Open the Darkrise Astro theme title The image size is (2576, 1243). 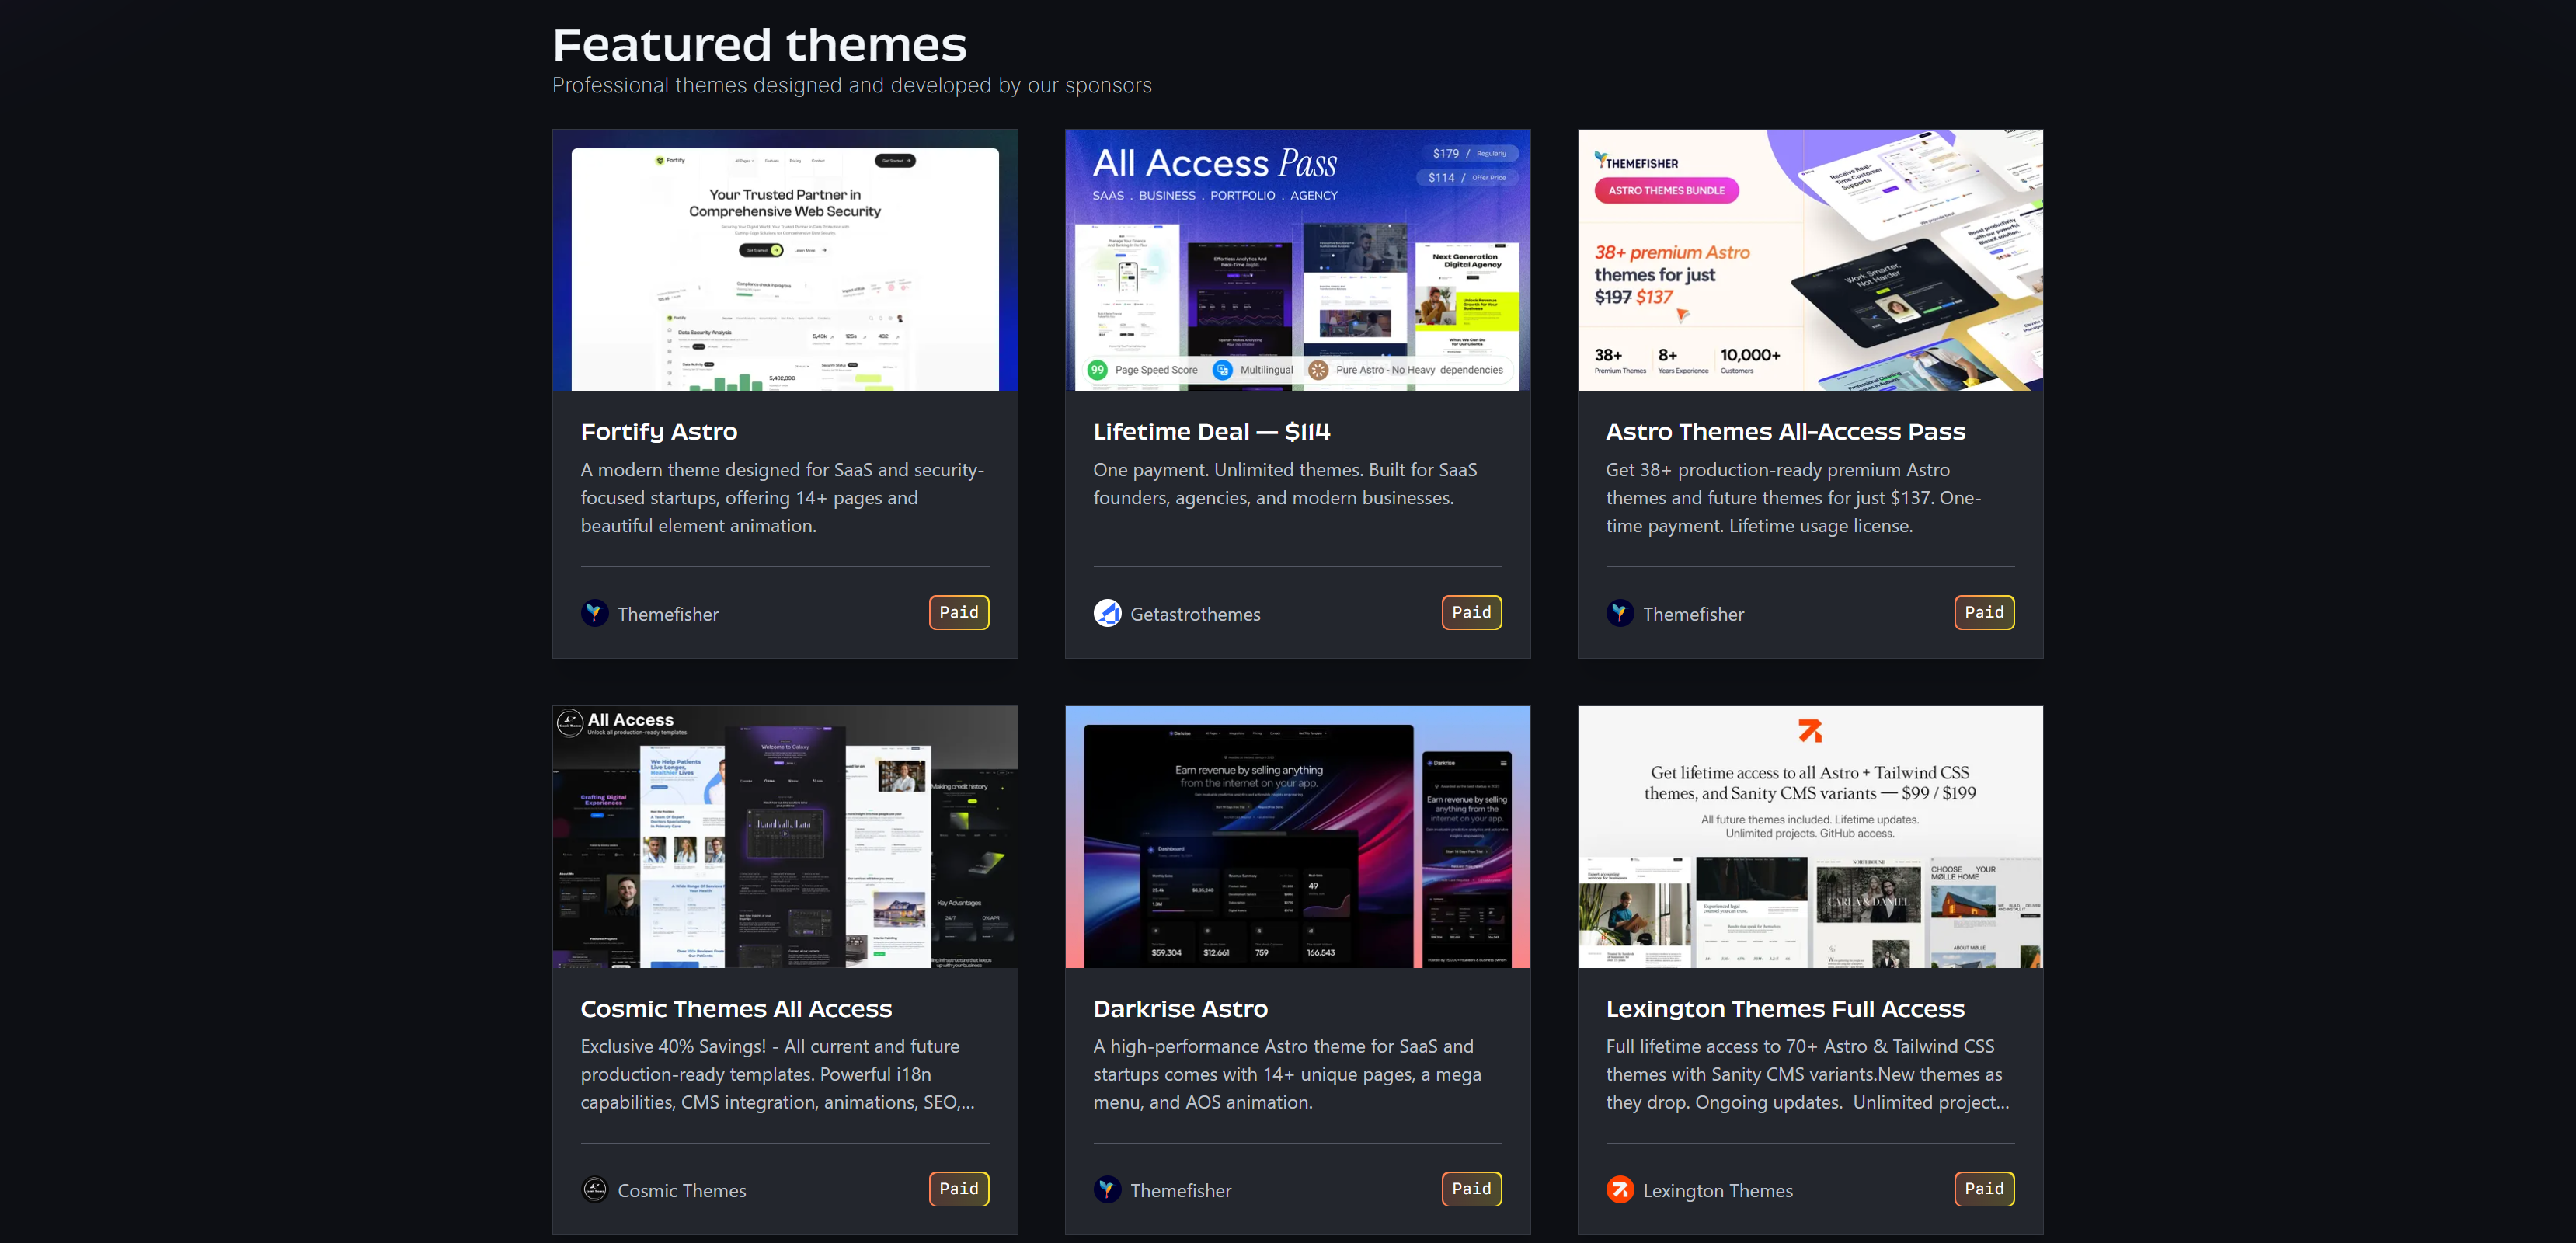[x=1181, y=1009]
